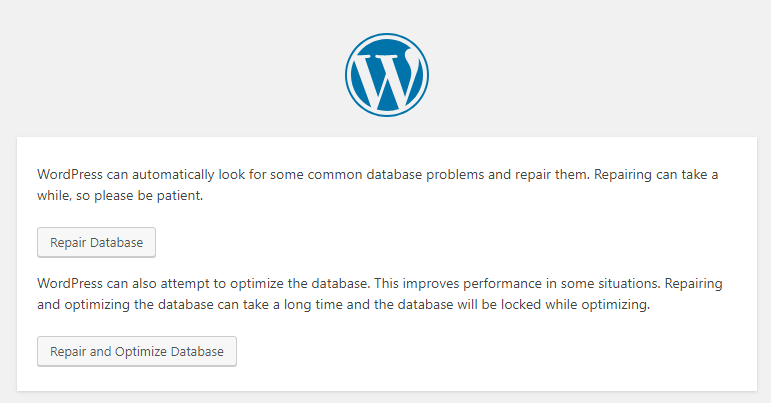Click empty white area right of Repair Database
Viewport: 771px width, 403px height.
click(x=443, y=242)
